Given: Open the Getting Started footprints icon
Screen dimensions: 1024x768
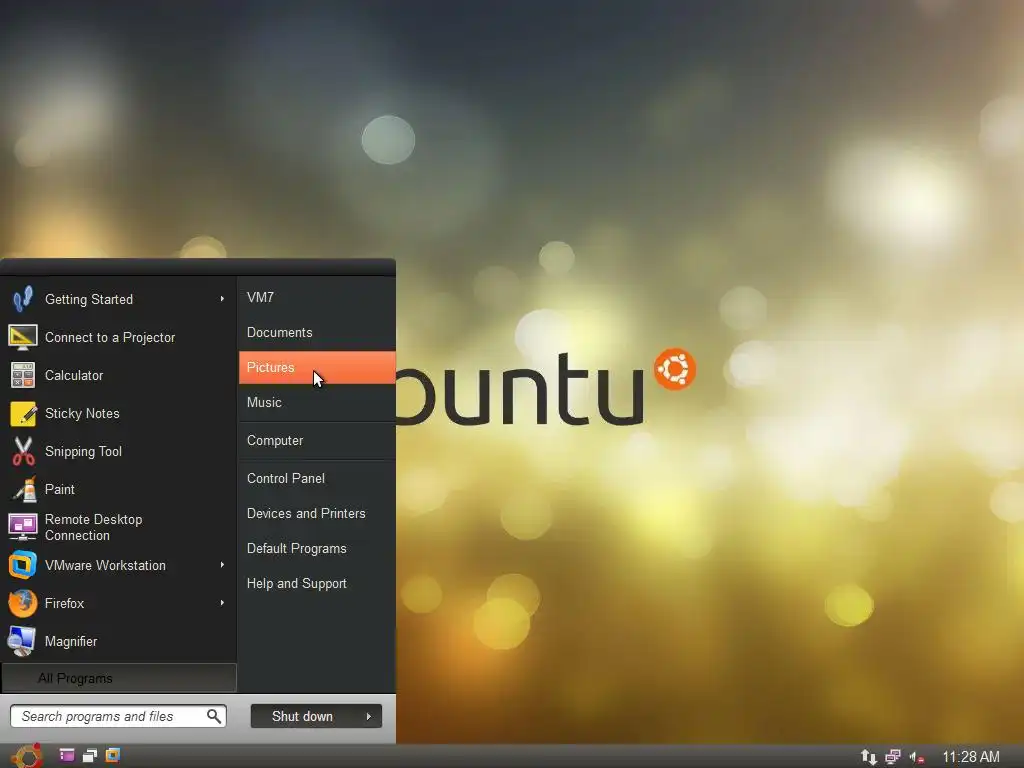Looking at the screenshot, I should coord(23,299).
